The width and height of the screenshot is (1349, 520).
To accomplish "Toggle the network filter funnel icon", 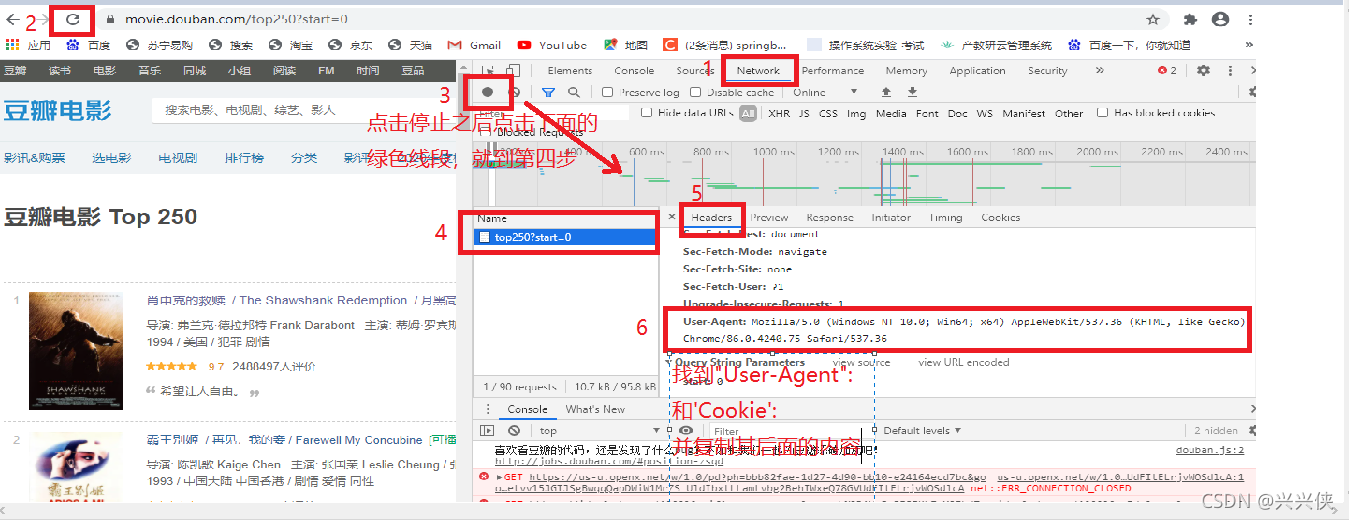I will click(x=548, y=92).
